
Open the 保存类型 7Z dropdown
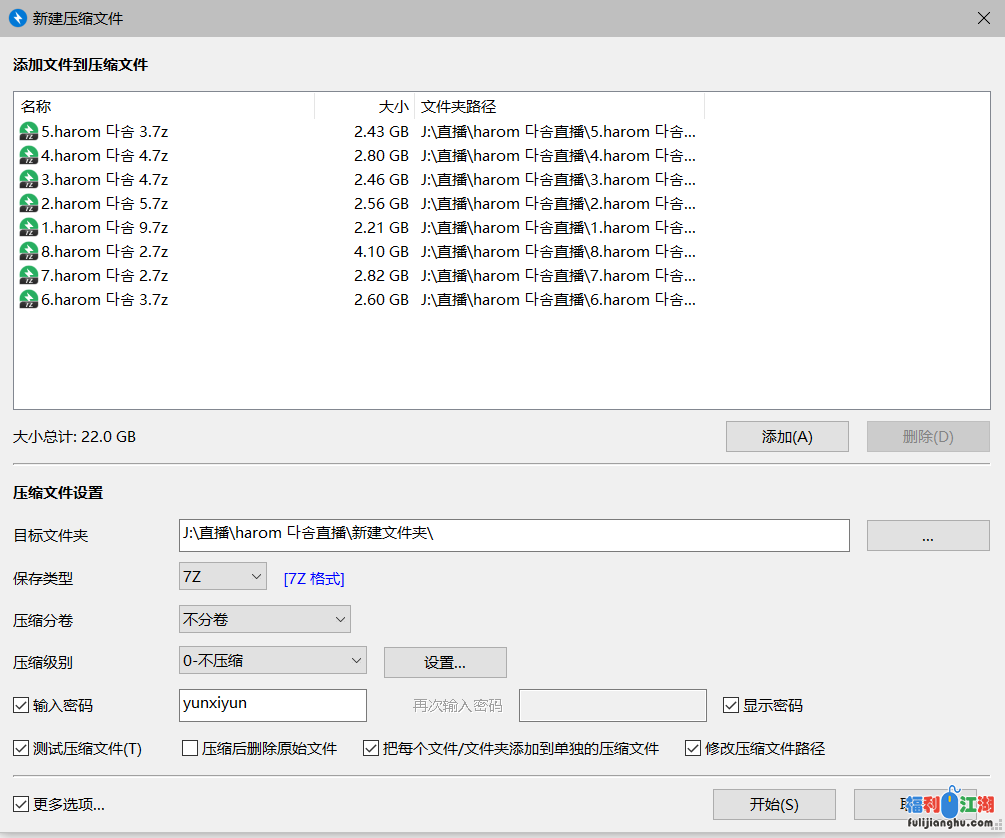[x=222, y=576]
